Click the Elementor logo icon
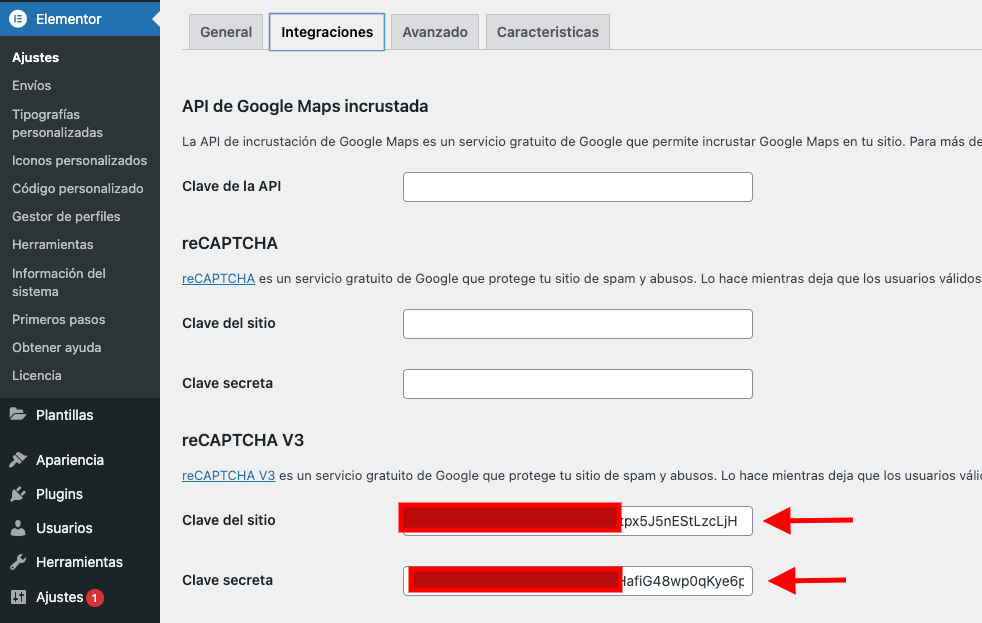982x623 pixels. pos(18,19)
